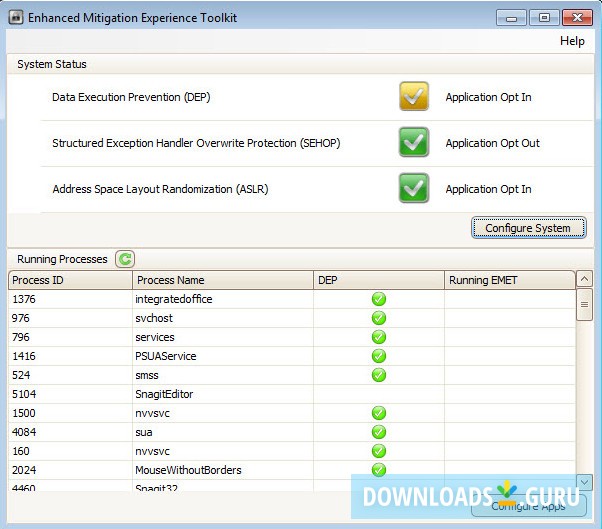Click process ID 976

(21, 318)
